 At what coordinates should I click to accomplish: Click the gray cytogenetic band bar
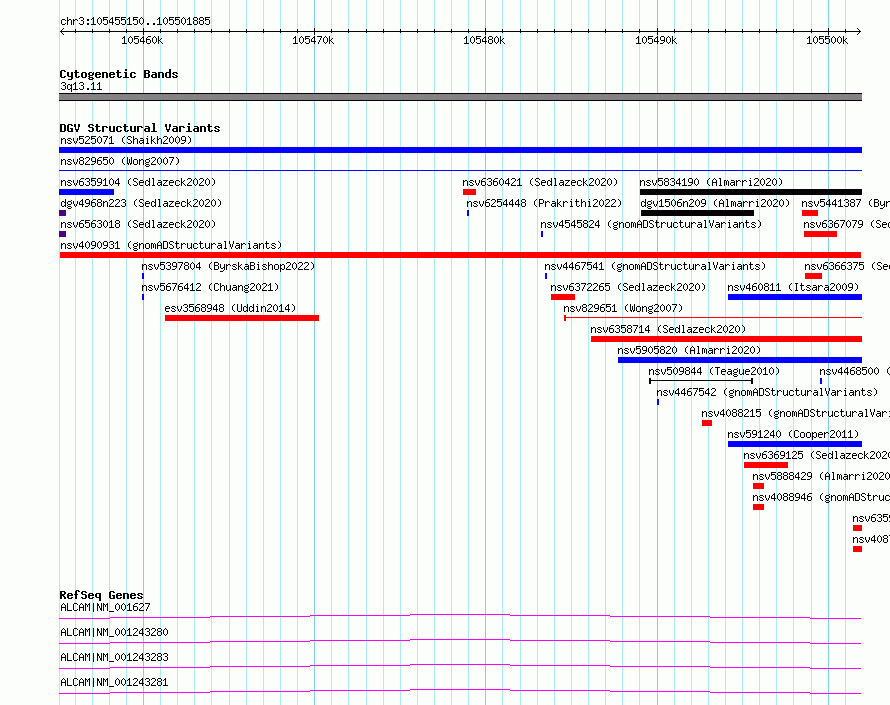pyautogui.click(x=460, y=97)
